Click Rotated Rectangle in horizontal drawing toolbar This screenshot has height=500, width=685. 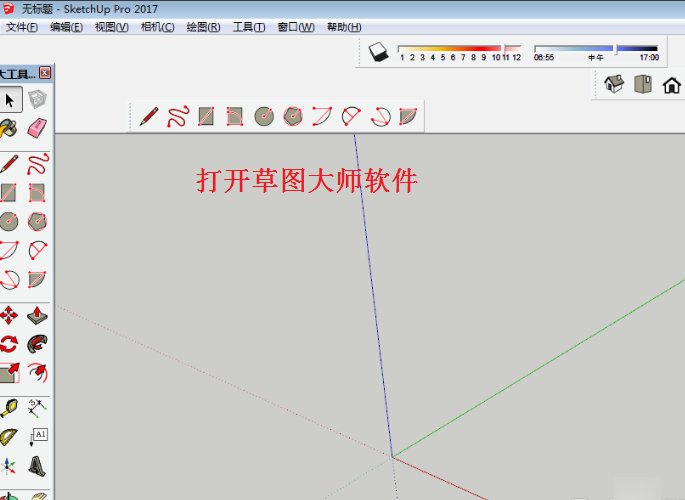pyautogui.click(x=235, y=116)
